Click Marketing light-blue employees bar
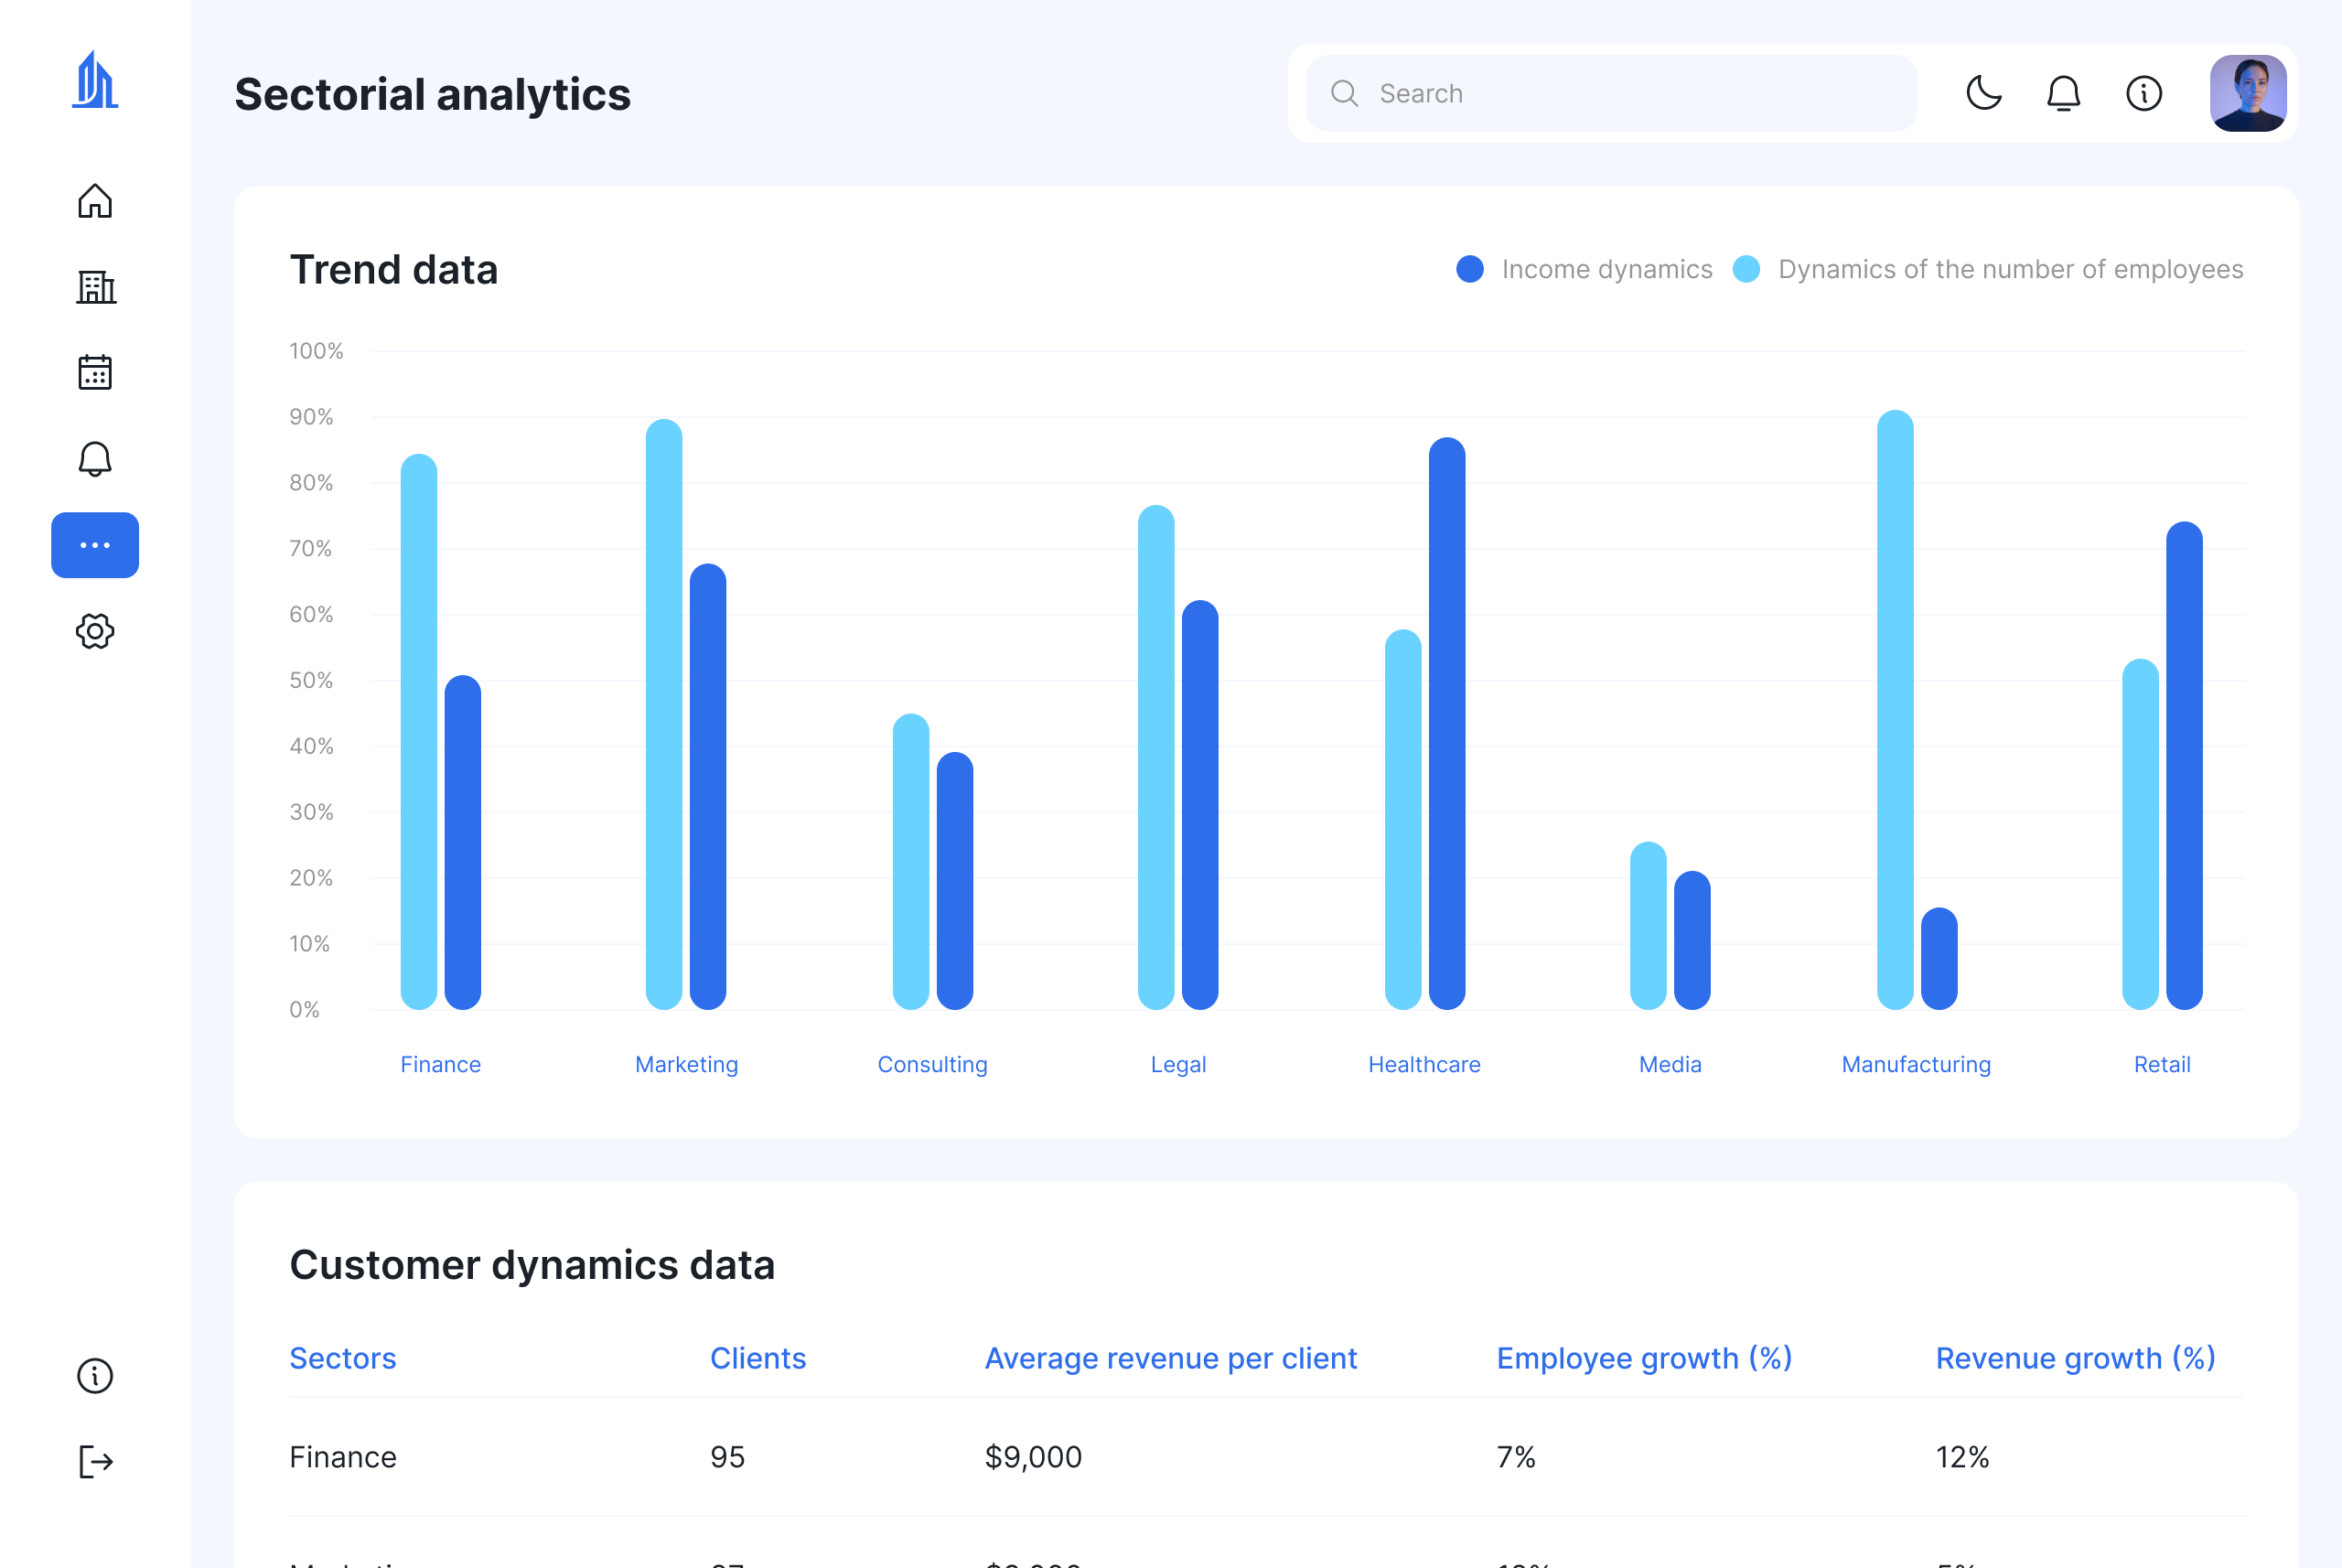 664,714
